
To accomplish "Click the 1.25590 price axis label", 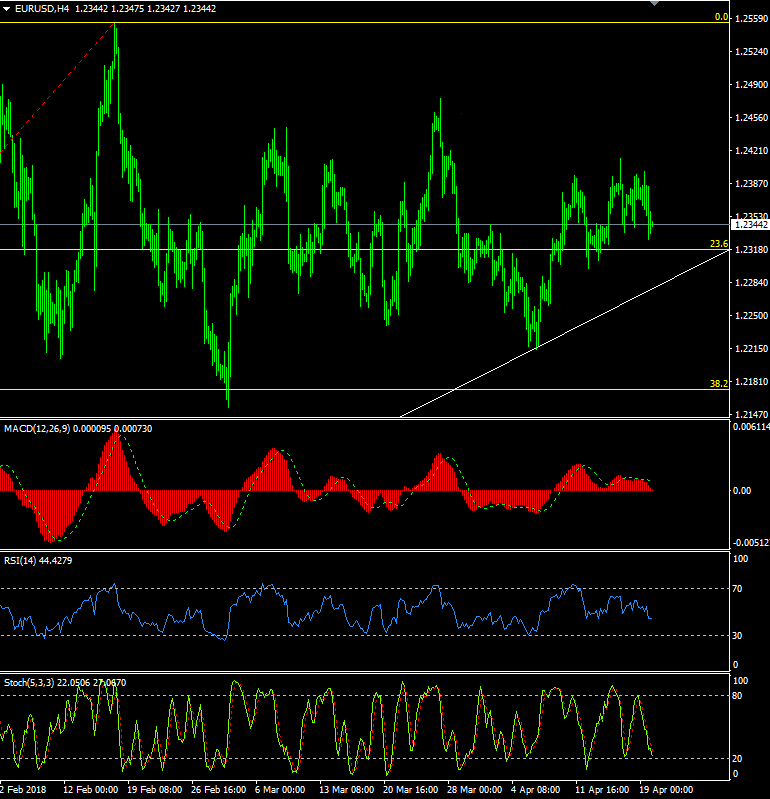I will (750, 19).
